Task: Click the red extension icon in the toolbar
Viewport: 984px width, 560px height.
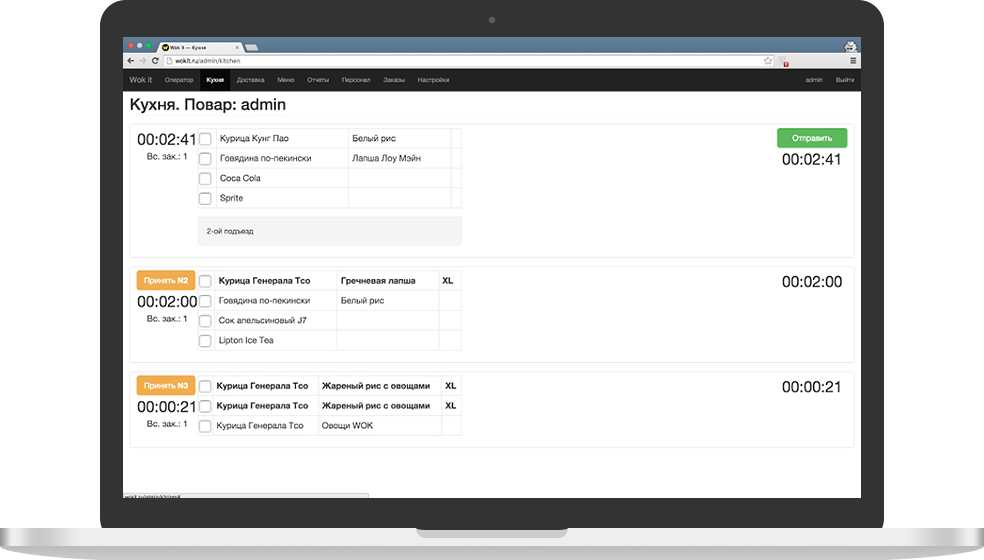Action: tap(786, 62)
